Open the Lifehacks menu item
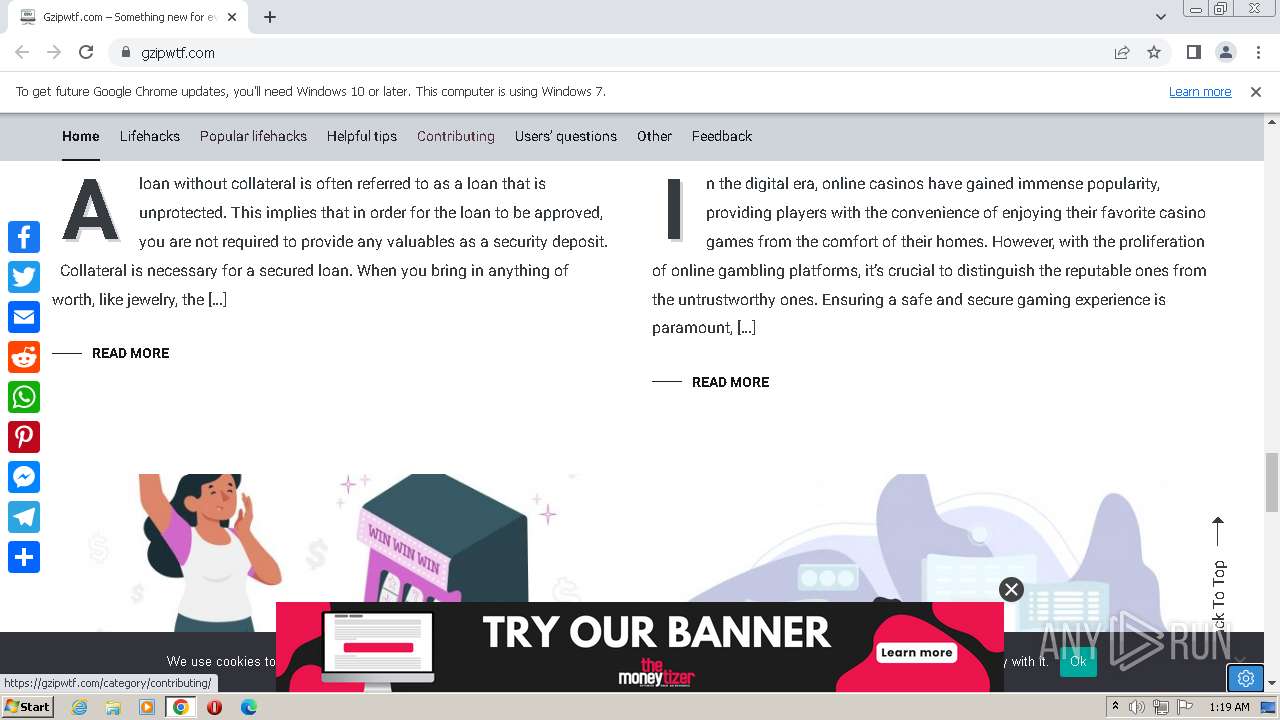Screen dimensions: 1280x720 150,136
